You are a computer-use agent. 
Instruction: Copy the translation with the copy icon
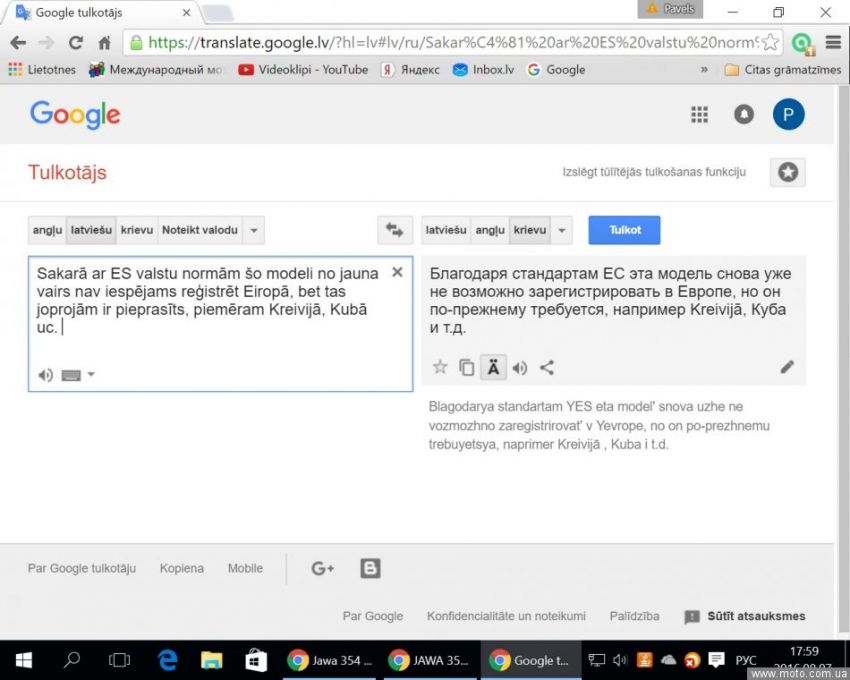467,368
